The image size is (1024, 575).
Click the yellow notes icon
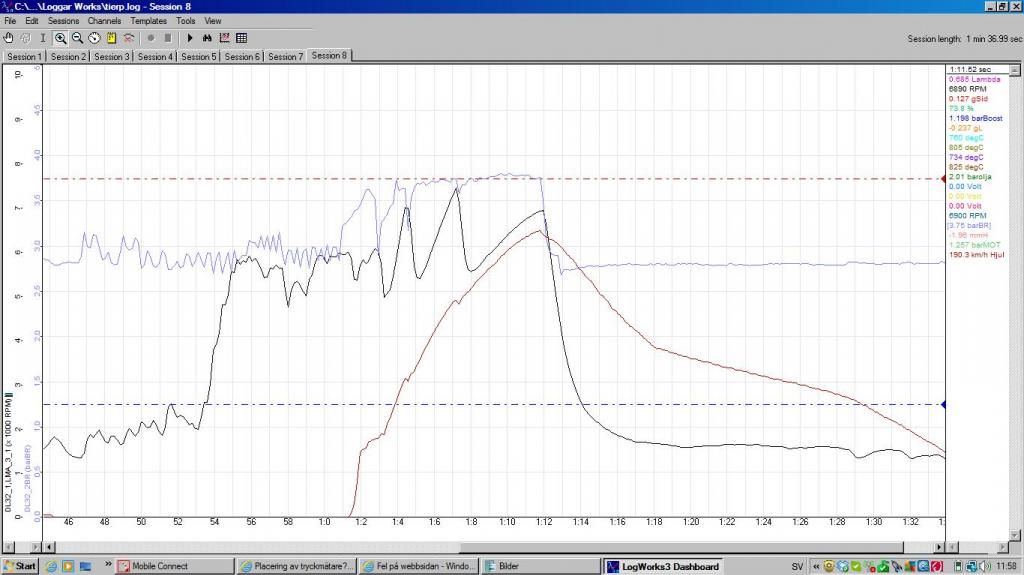coord(111,38)
